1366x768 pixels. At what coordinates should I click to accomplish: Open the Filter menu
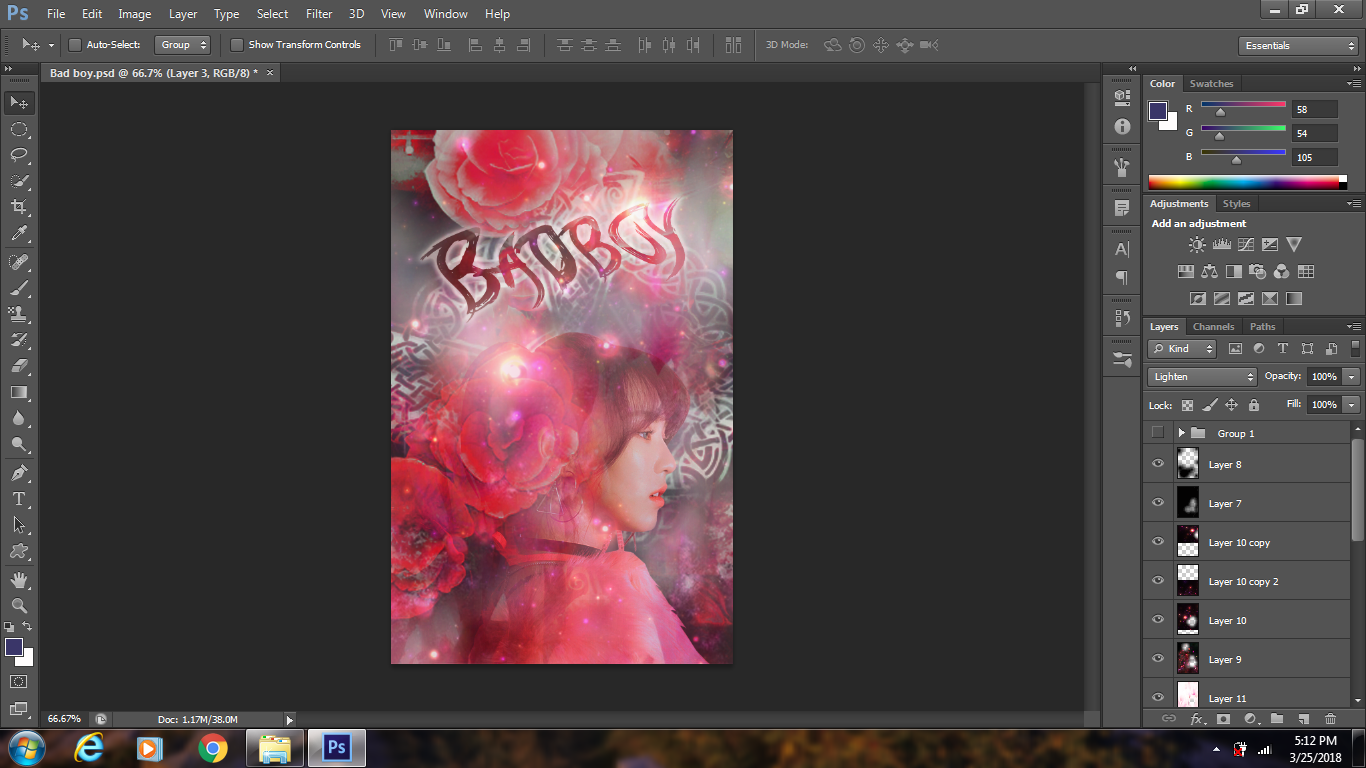(319, 14)
